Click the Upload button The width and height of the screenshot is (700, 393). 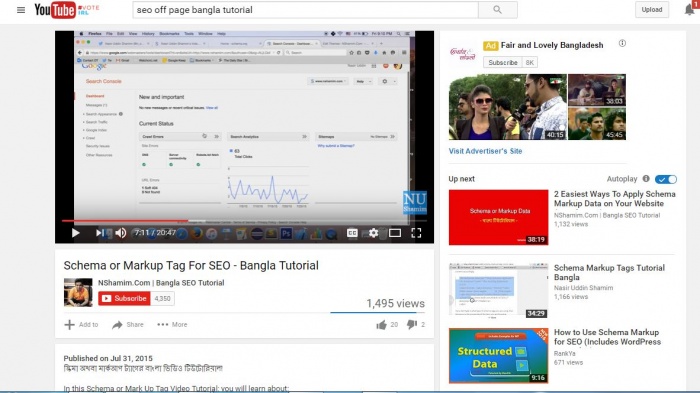pos(652,10)
